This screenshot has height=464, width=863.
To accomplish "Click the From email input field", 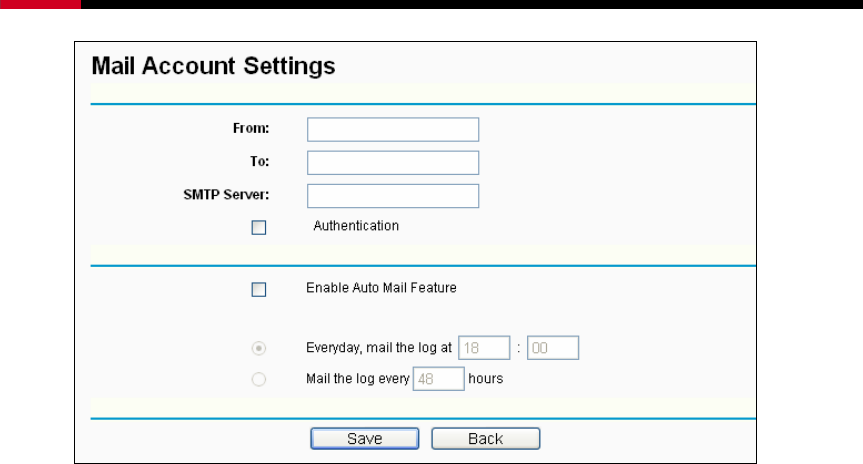I will coord(393,129).
